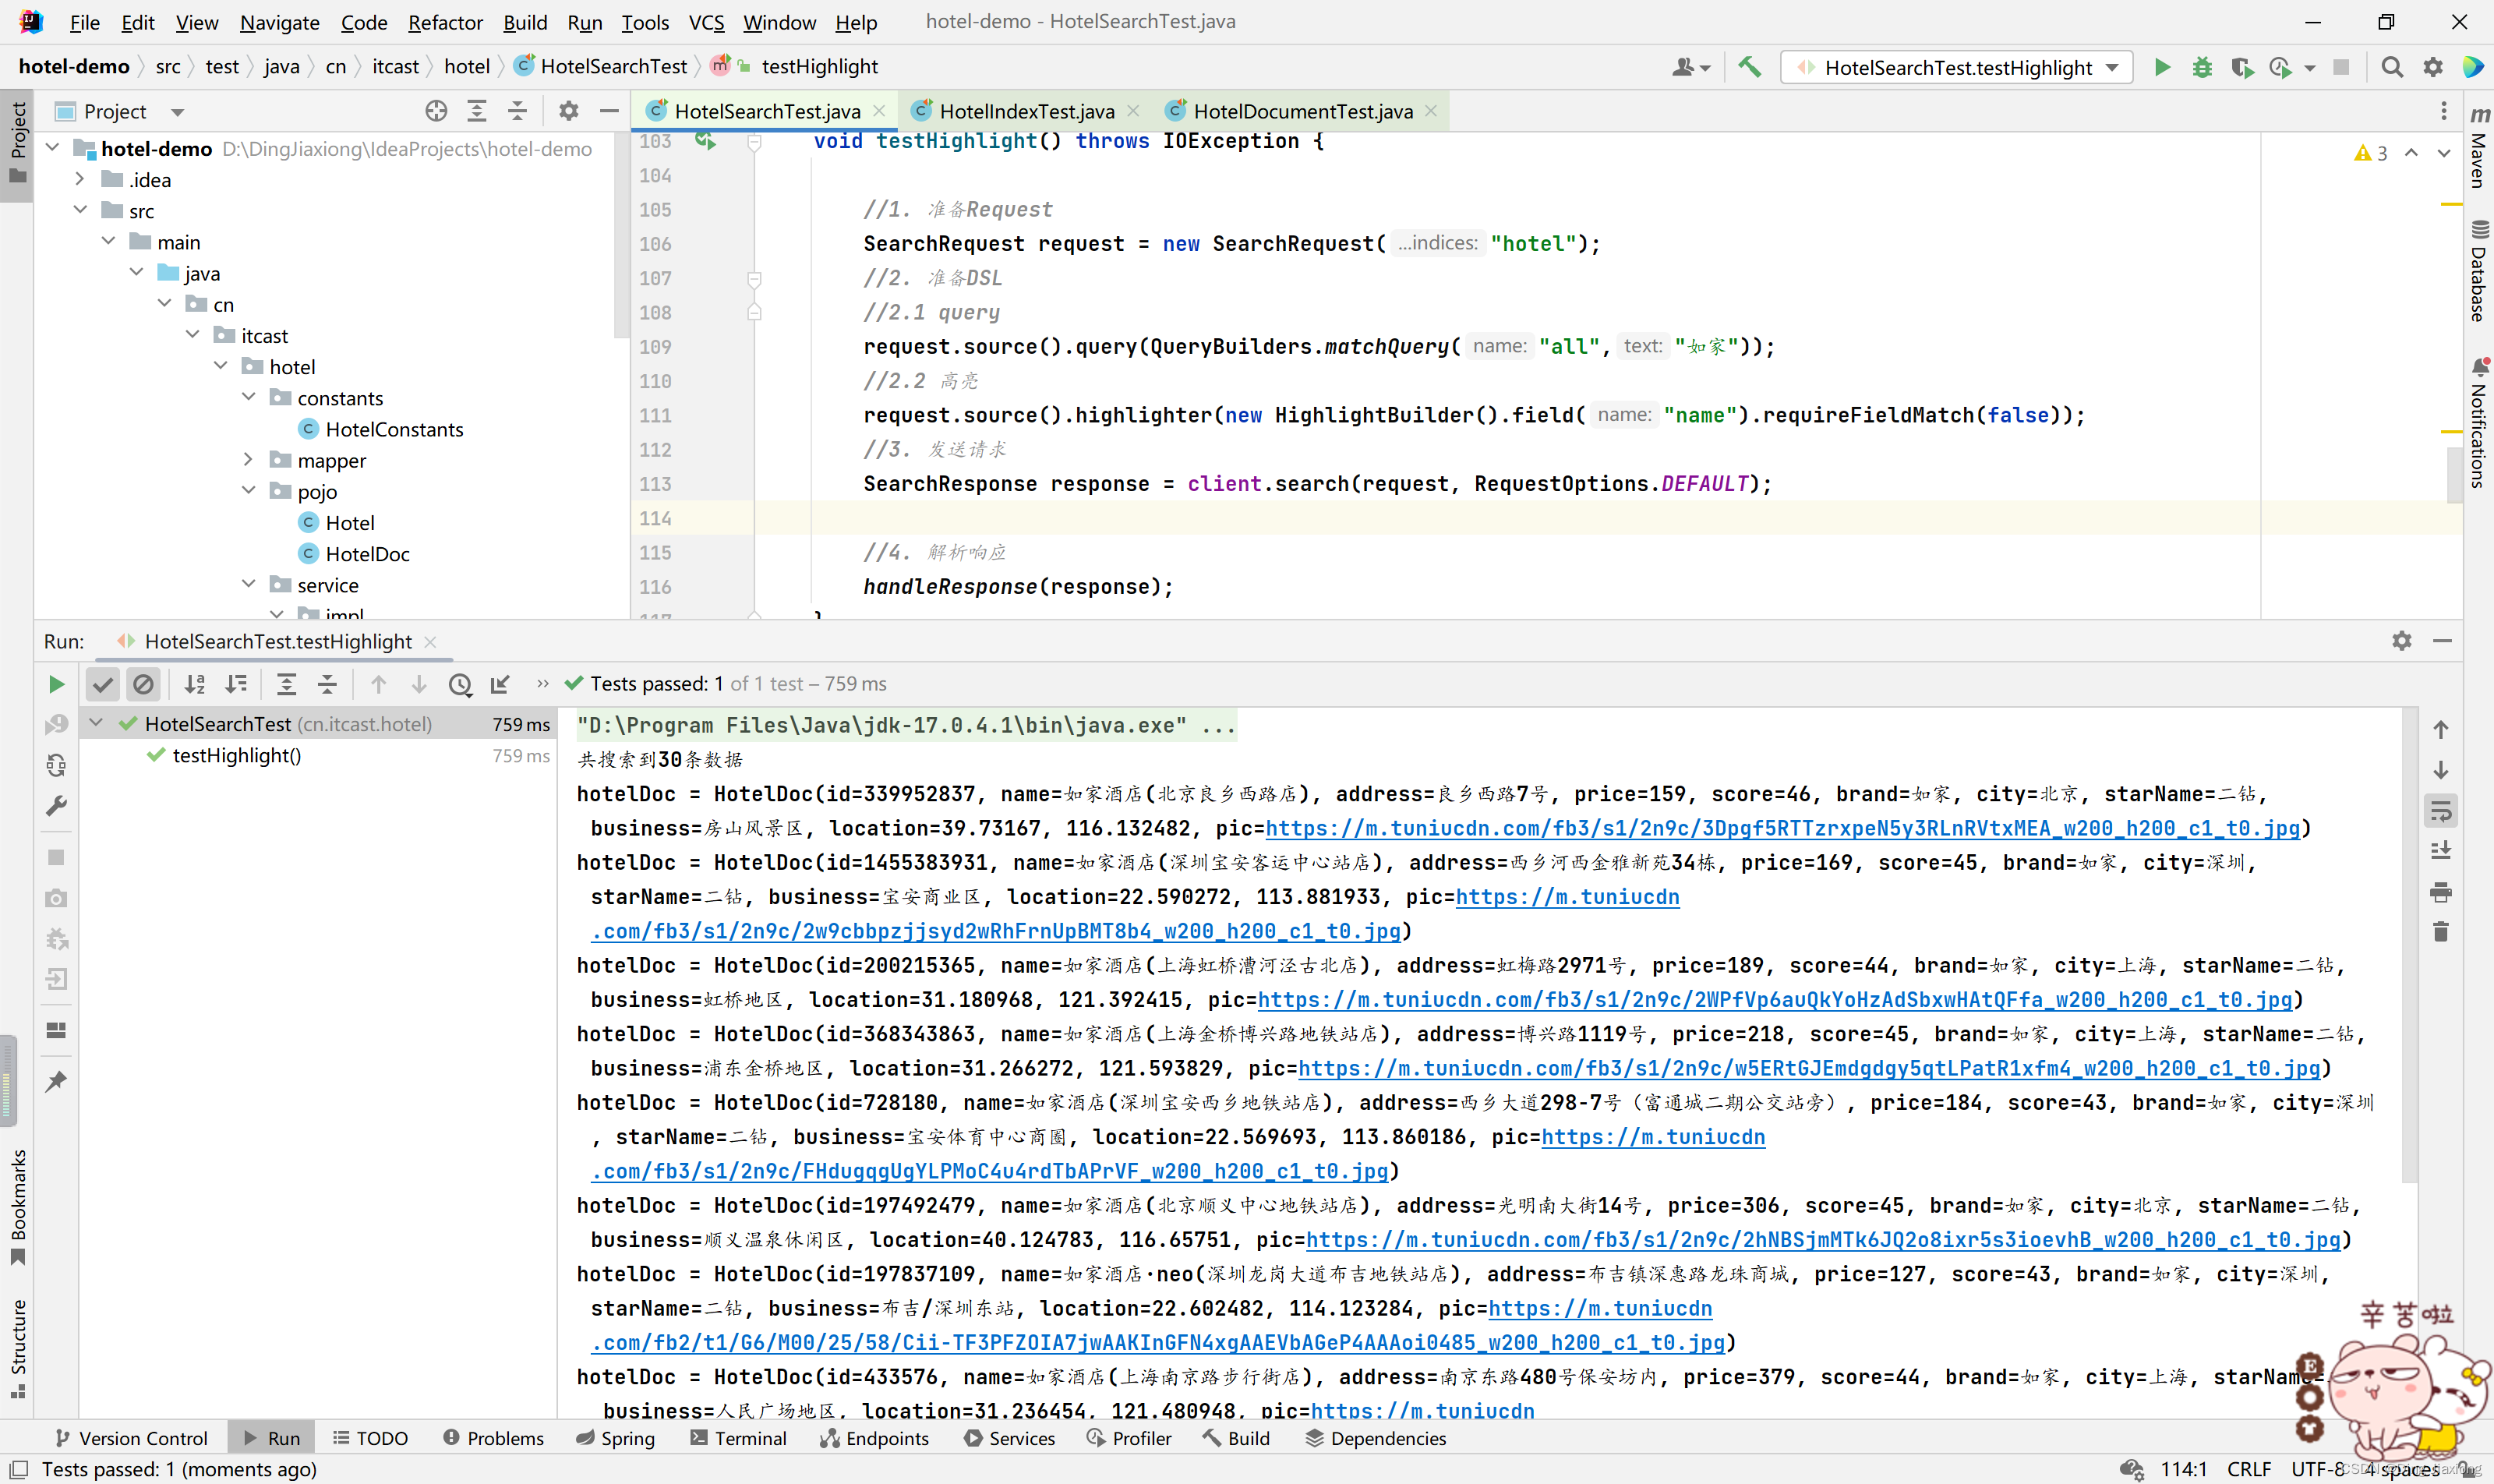
Task: Toggle Show Ignored tests filter
Action: tap(144, 684)
